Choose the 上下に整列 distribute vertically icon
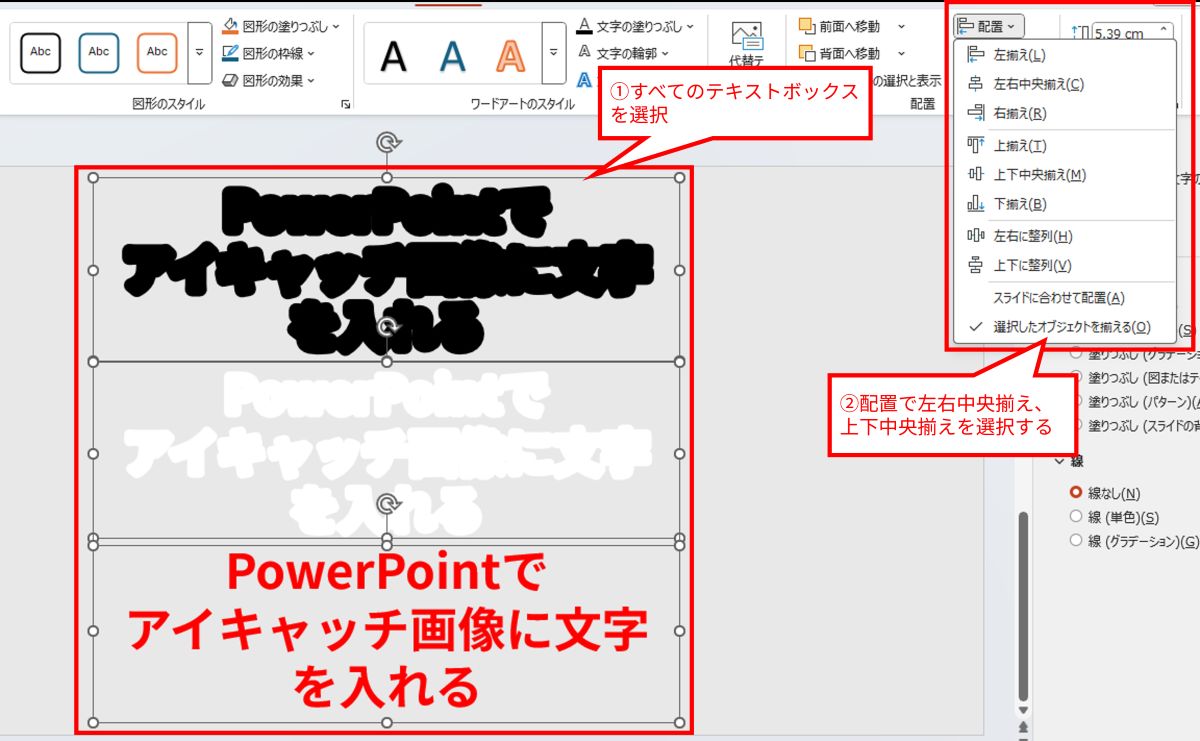The image size is (1200, 741). pos(976,266)
